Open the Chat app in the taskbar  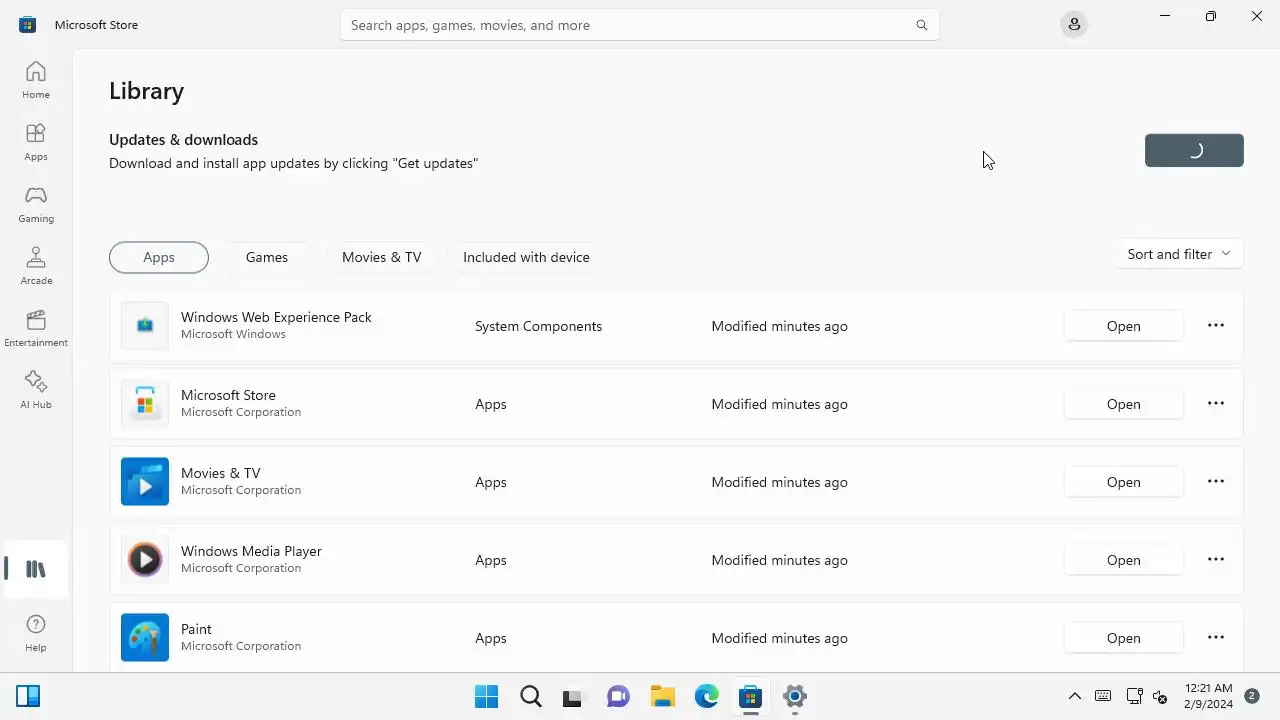pyautogui.click(x=619, y=696)
